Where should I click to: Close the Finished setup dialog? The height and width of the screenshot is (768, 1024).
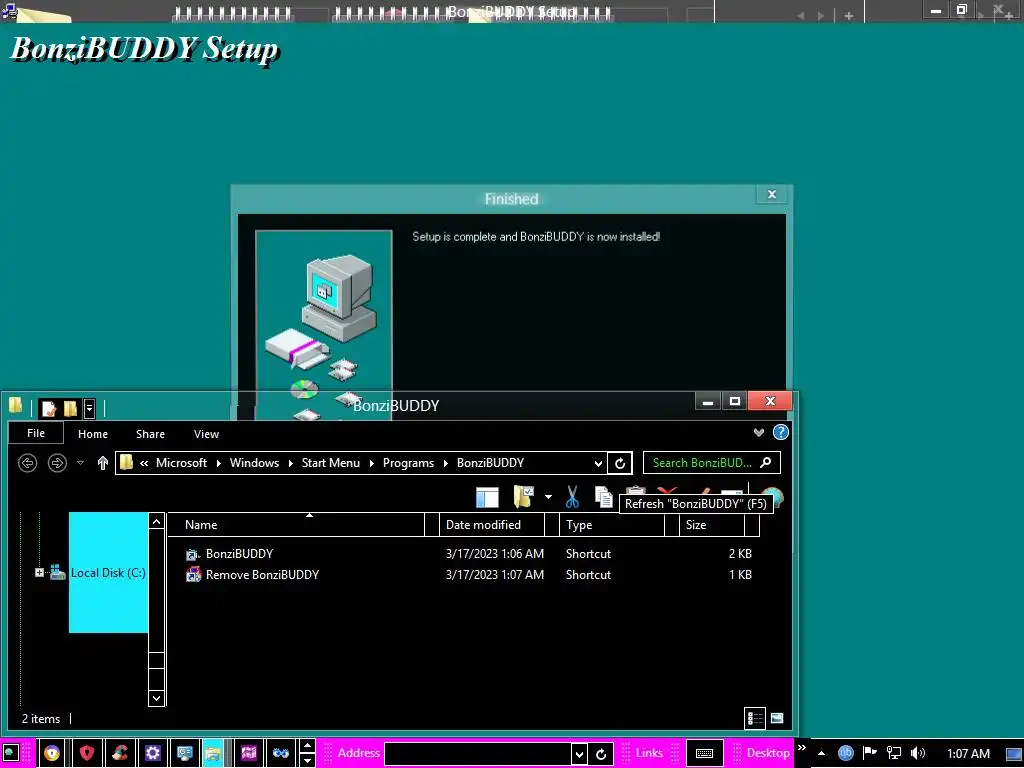772,195
